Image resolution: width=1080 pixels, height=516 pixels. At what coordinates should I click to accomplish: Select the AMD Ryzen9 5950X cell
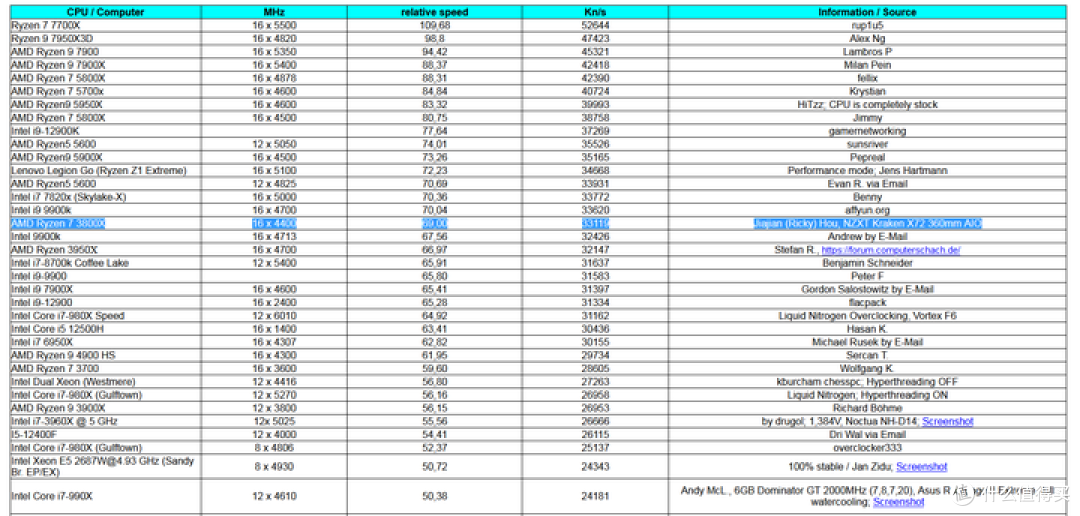[x=105, y=105]
